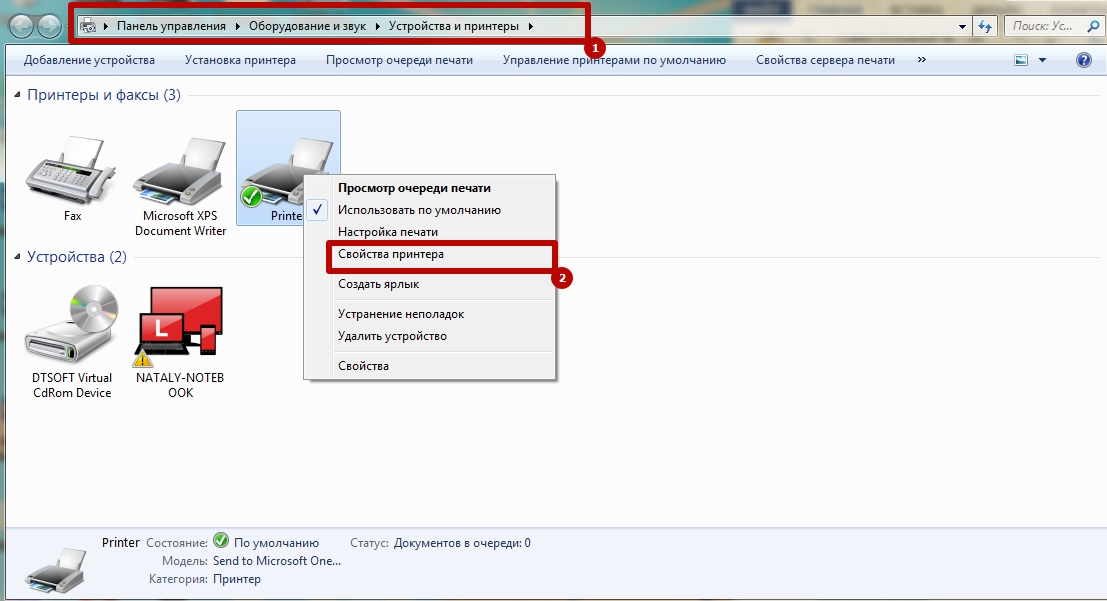Click "Установка принтера" in the toolbar
The image size is (1107, 601).
pyautogui.click(x=240, y=60)
